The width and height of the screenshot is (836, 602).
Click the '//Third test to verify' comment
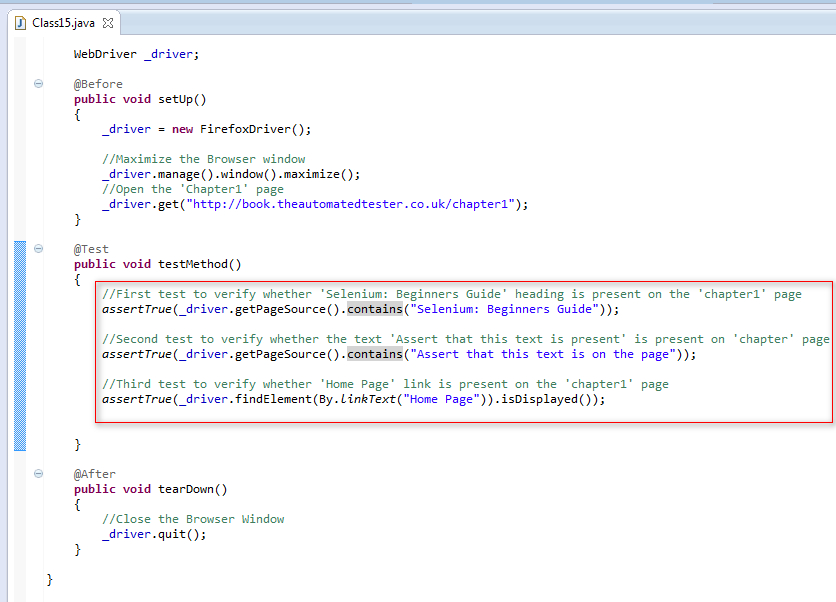tap(385, 384)
